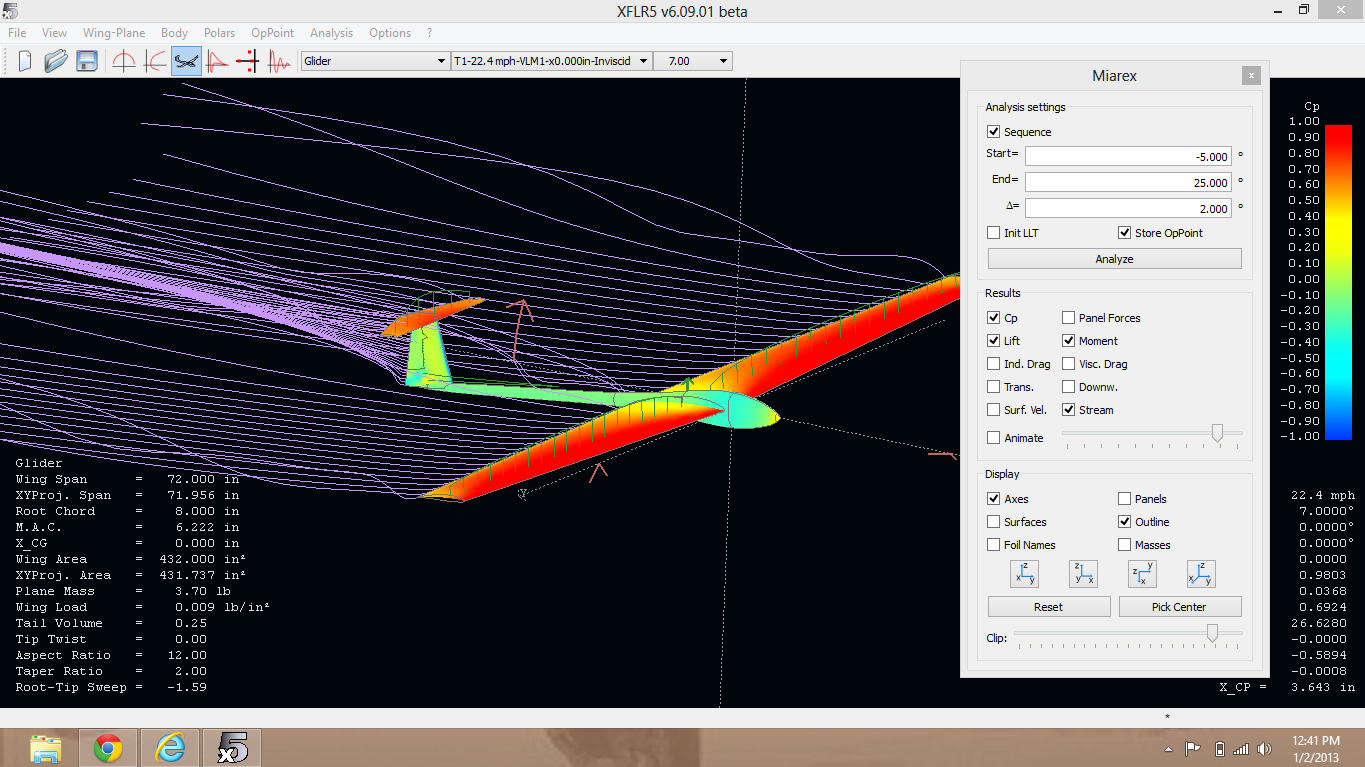
Task: Create a new project document
Action: click(x=24, y=60)
